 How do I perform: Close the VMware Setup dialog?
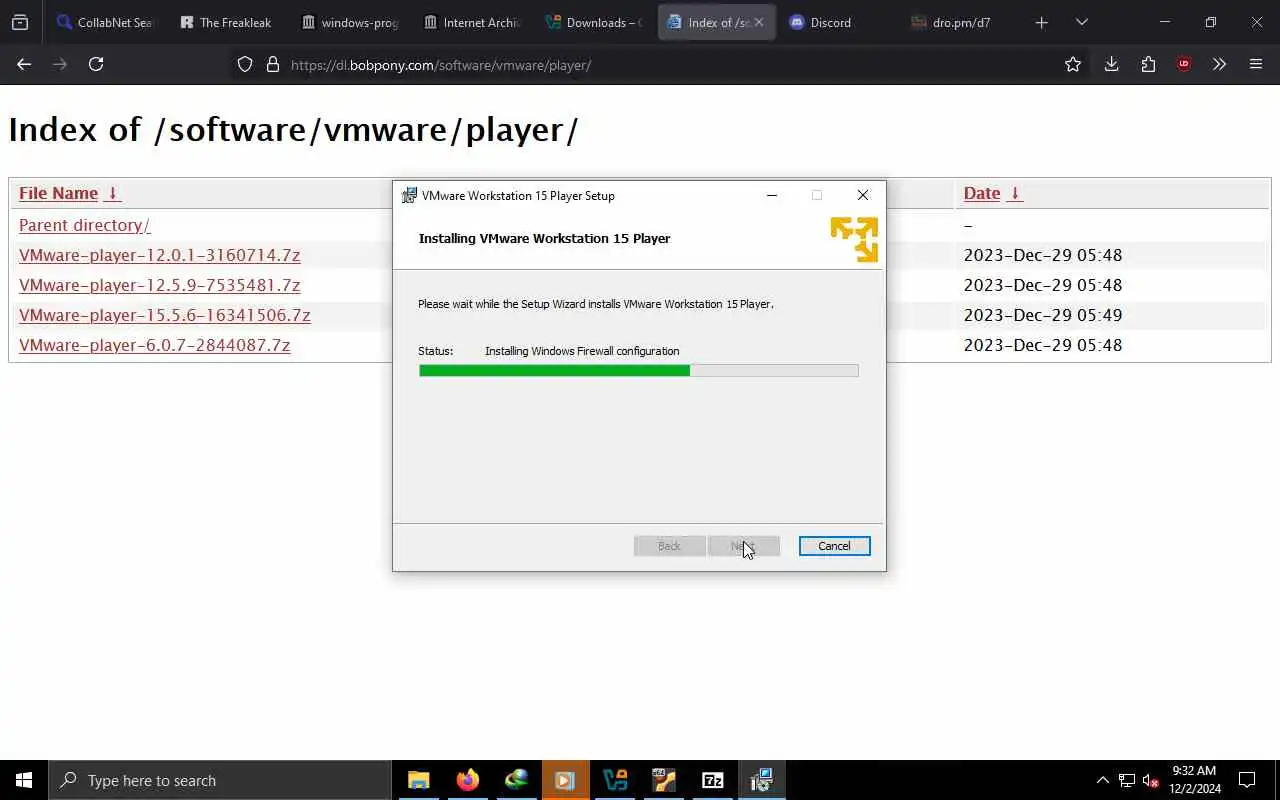863,195
